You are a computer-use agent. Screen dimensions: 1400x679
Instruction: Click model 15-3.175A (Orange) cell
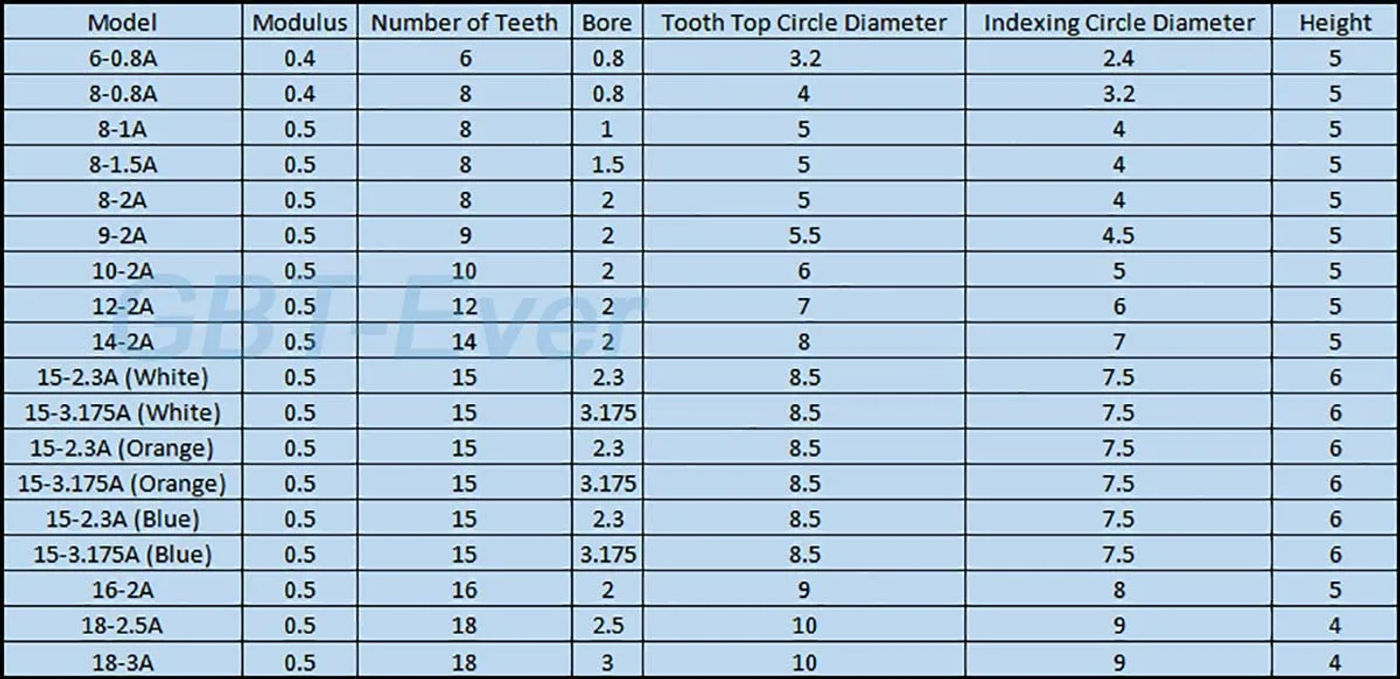(x=121, y=484)
